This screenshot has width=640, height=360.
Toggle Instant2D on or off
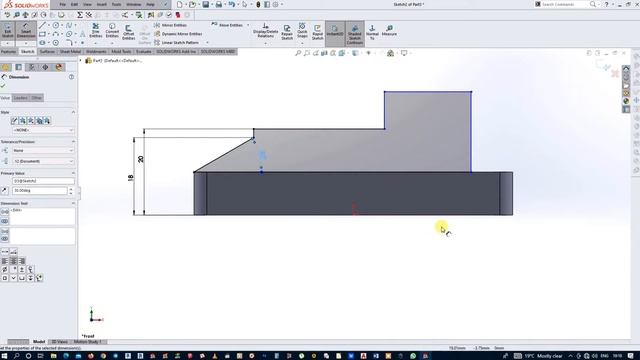pyautogui.click(x=335, y=33)
